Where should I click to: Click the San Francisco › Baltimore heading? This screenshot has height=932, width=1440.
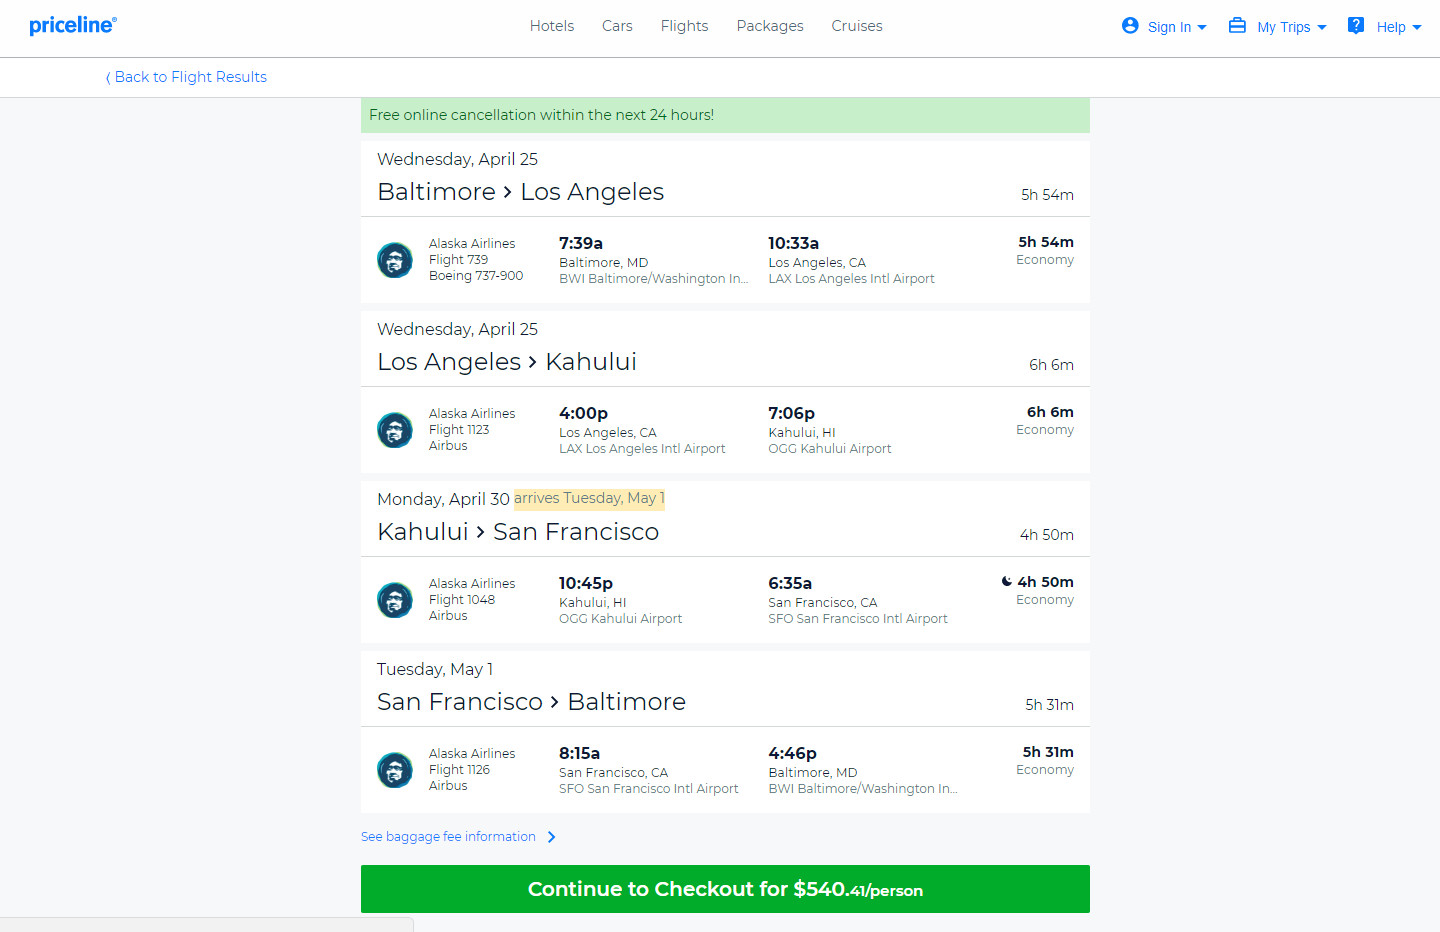531,702
